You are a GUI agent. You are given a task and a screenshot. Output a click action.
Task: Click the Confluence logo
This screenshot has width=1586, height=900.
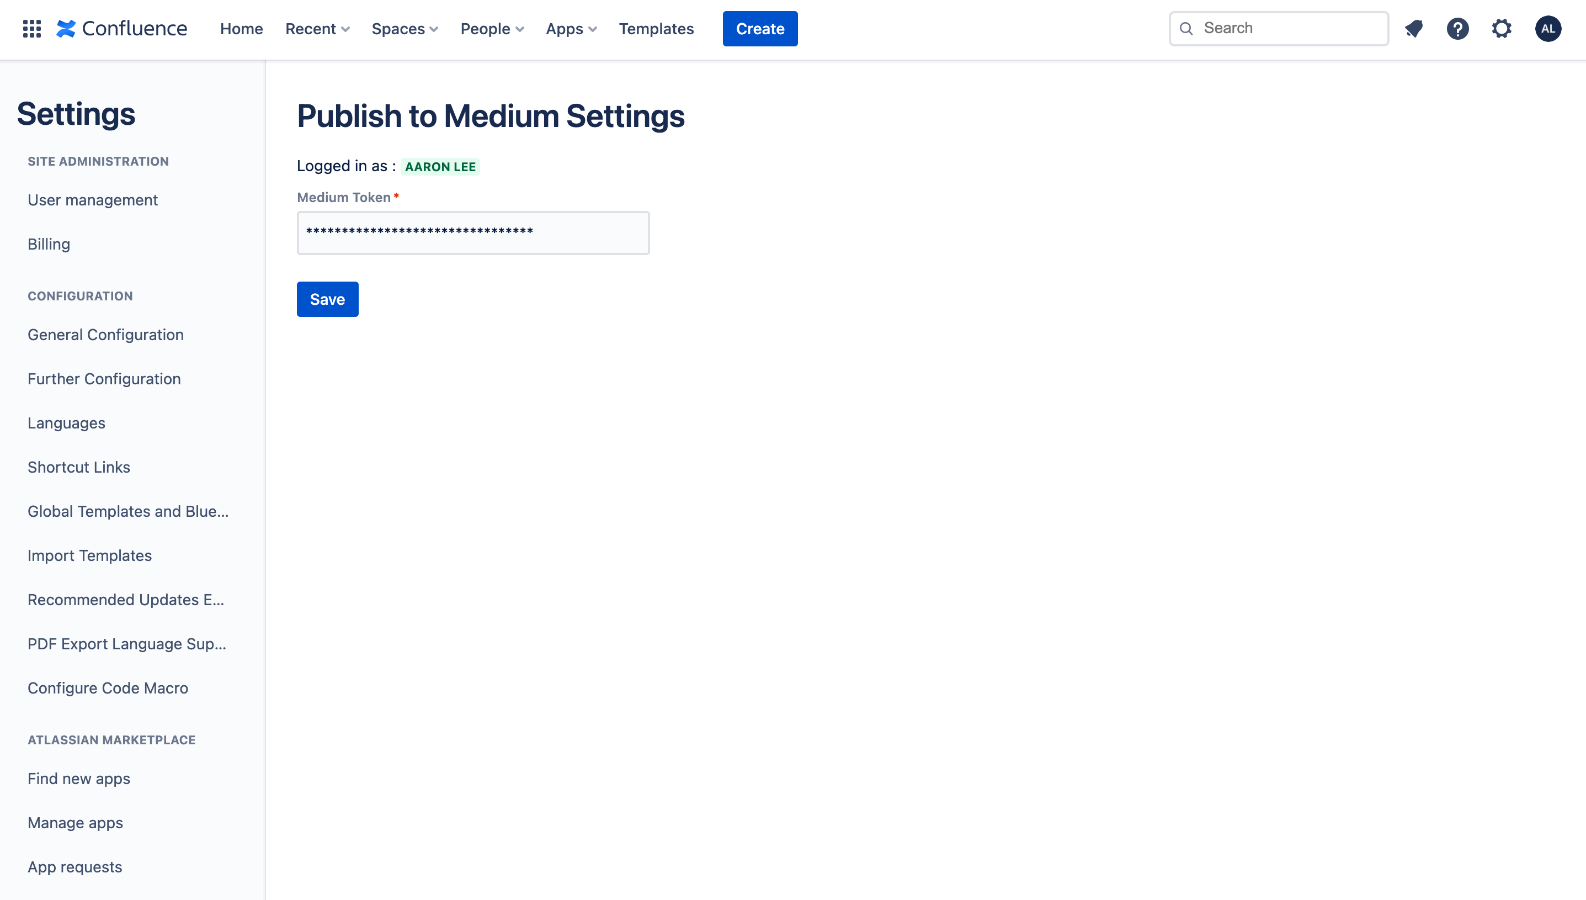pyautogui.click(x=122, y=29)
